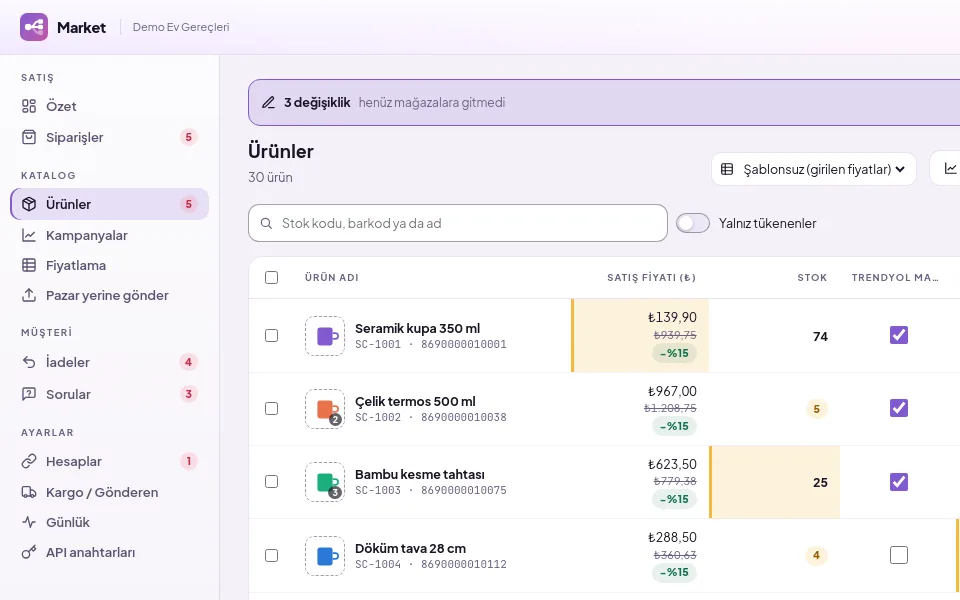Click the API anahtarları key icon
Viewport: 960px width, 600px height.
click(29, 552)
